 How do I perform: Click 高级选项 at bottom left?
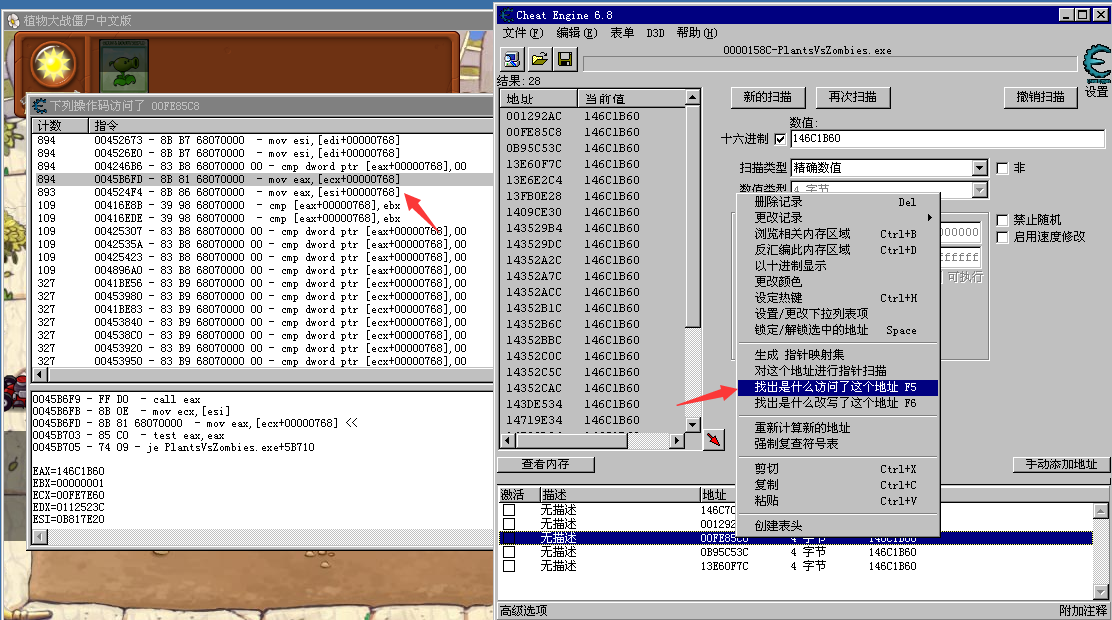[523, 611]
